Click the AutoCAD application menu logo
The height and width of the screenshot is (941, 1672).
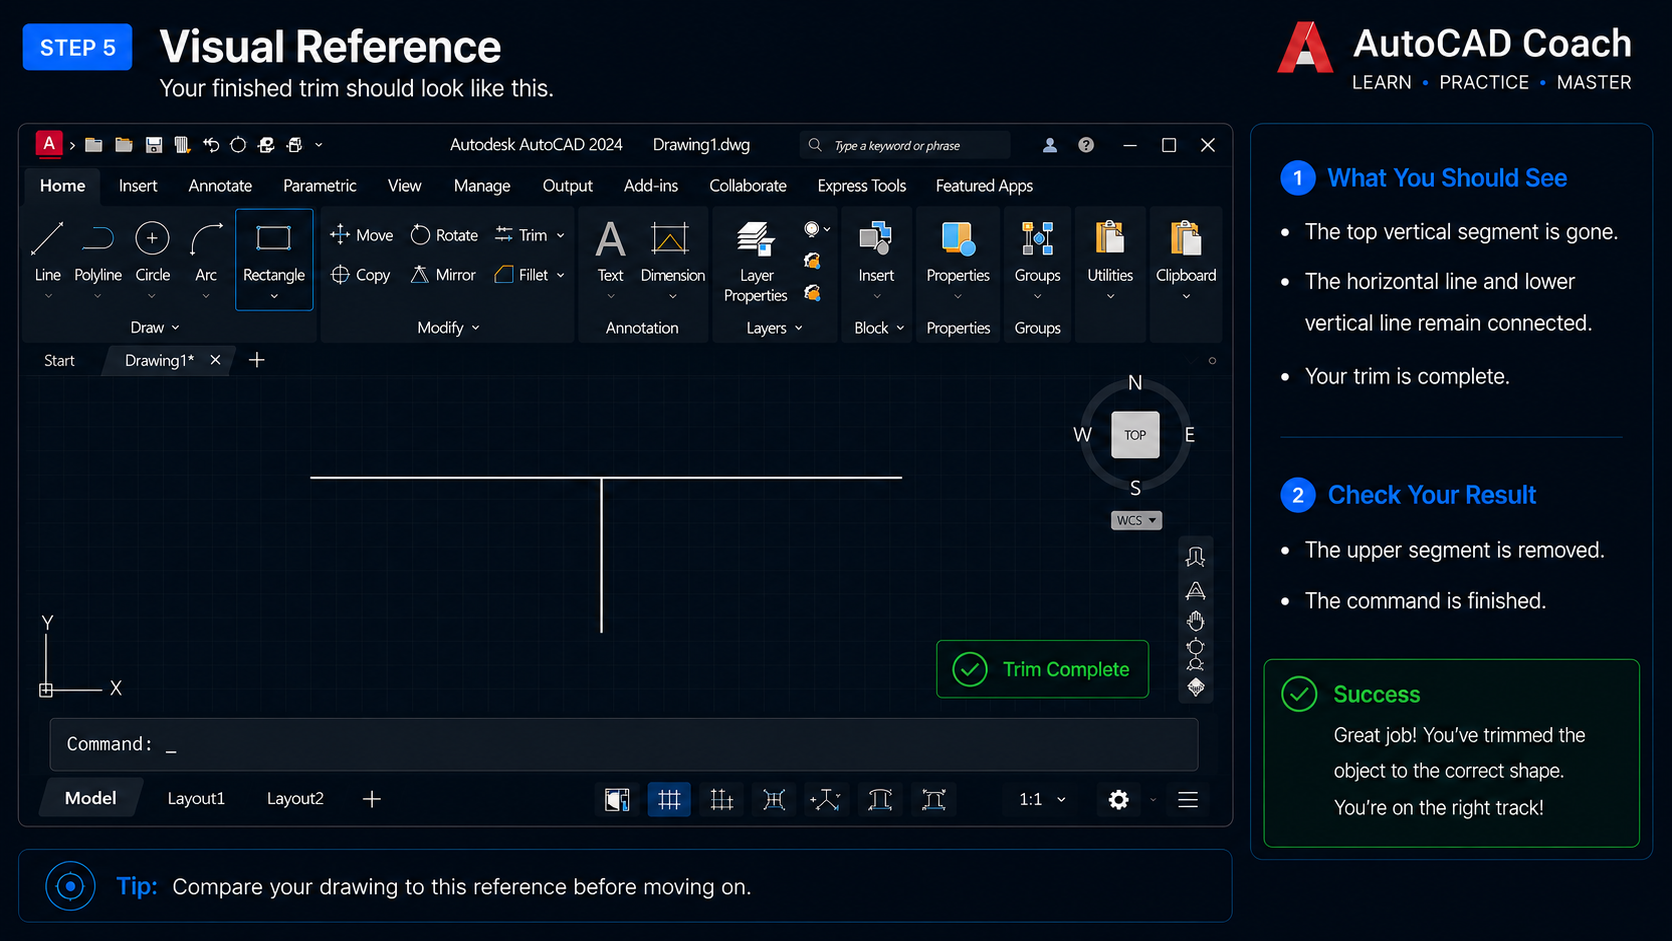(48, 144)
